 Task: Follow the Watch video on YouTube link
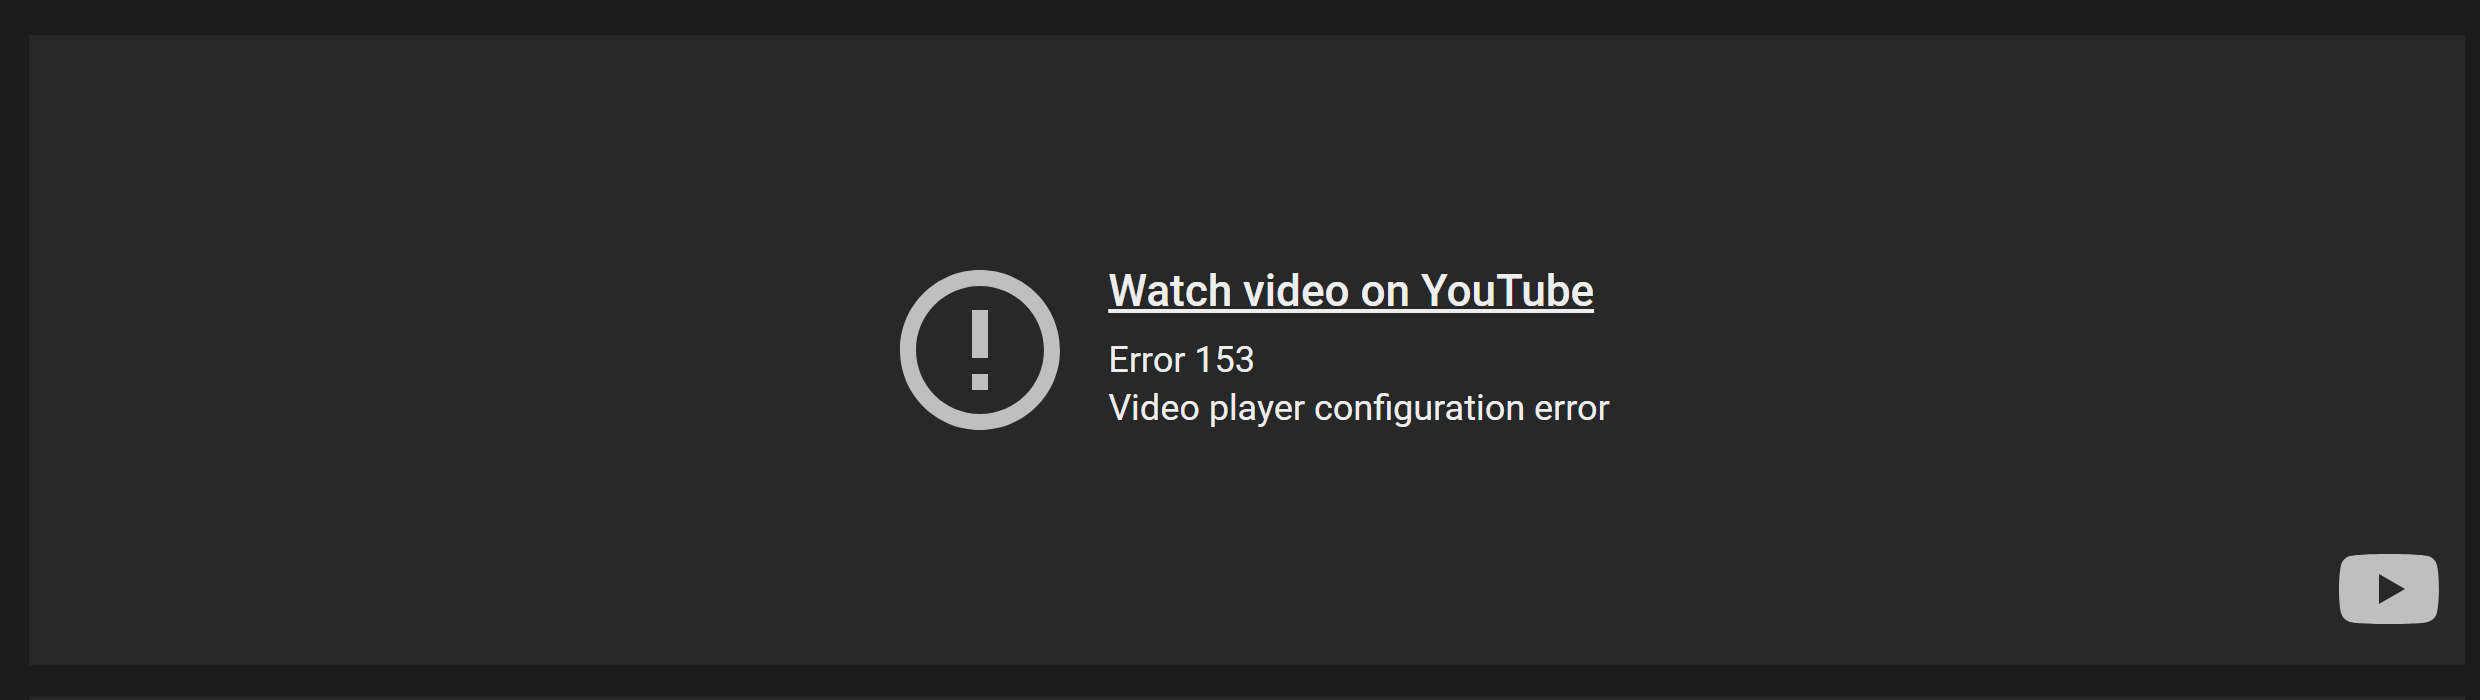pyautogui.click(x=1351, y=291)
